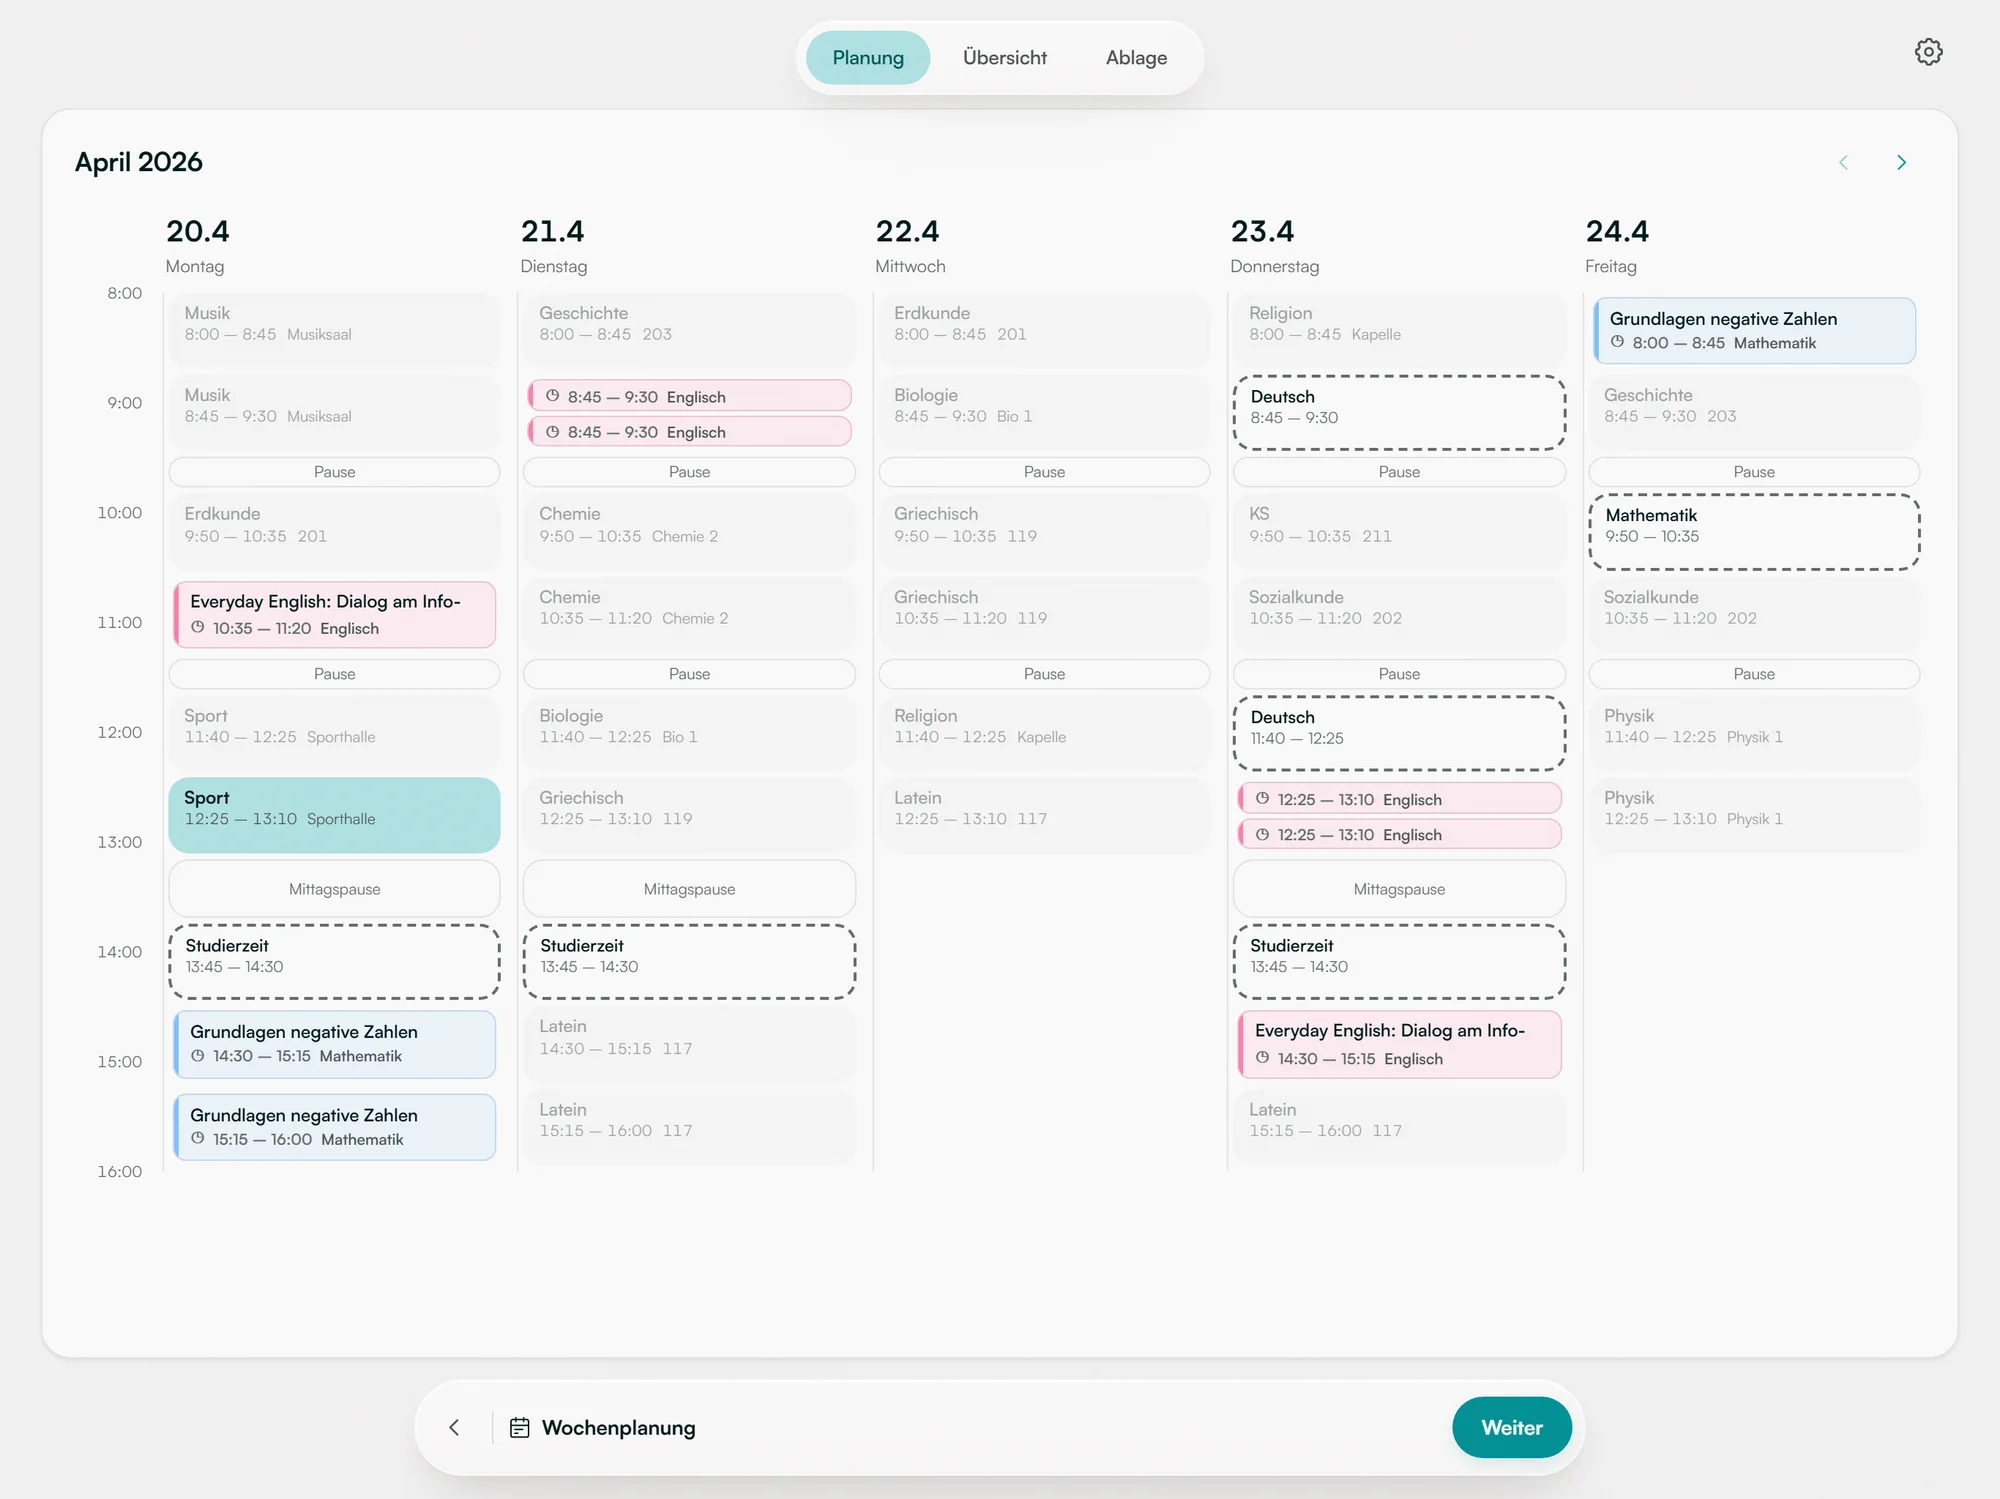Open Everyday English card on Monday 10:35
The image size is (2000, 1499).
pyautogui.click(x=334, y=614)
